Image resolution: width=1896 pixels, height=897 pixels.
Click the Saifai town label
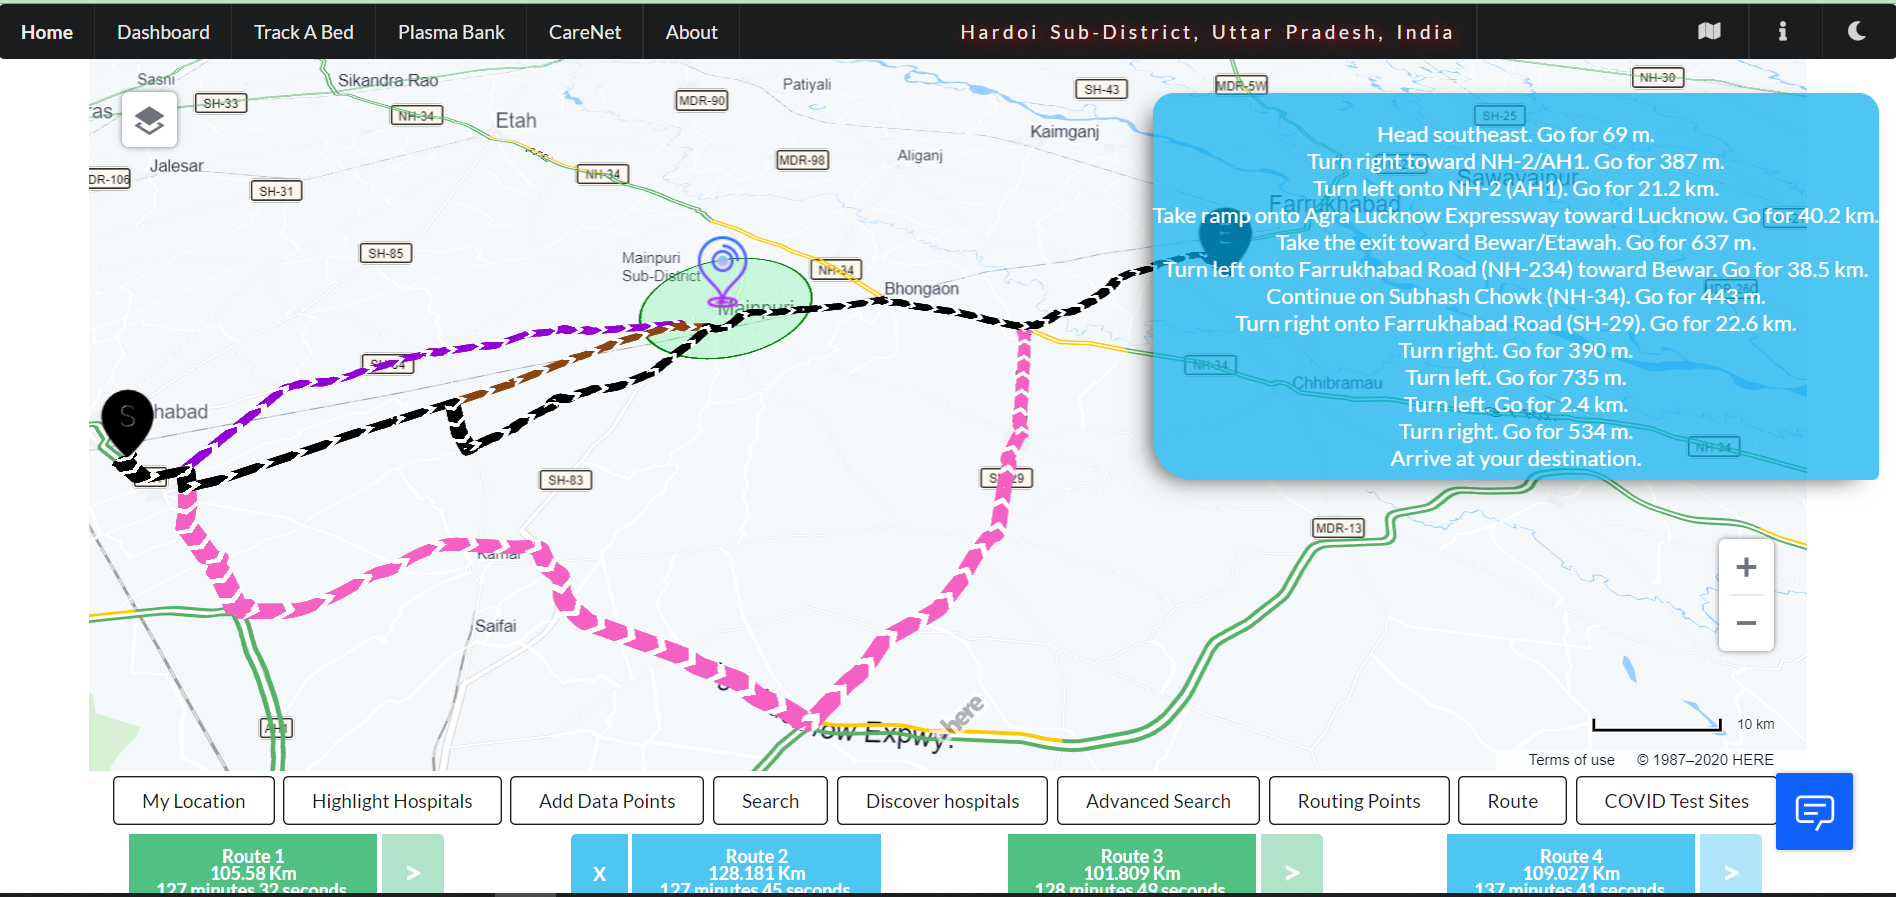point(496,626)
